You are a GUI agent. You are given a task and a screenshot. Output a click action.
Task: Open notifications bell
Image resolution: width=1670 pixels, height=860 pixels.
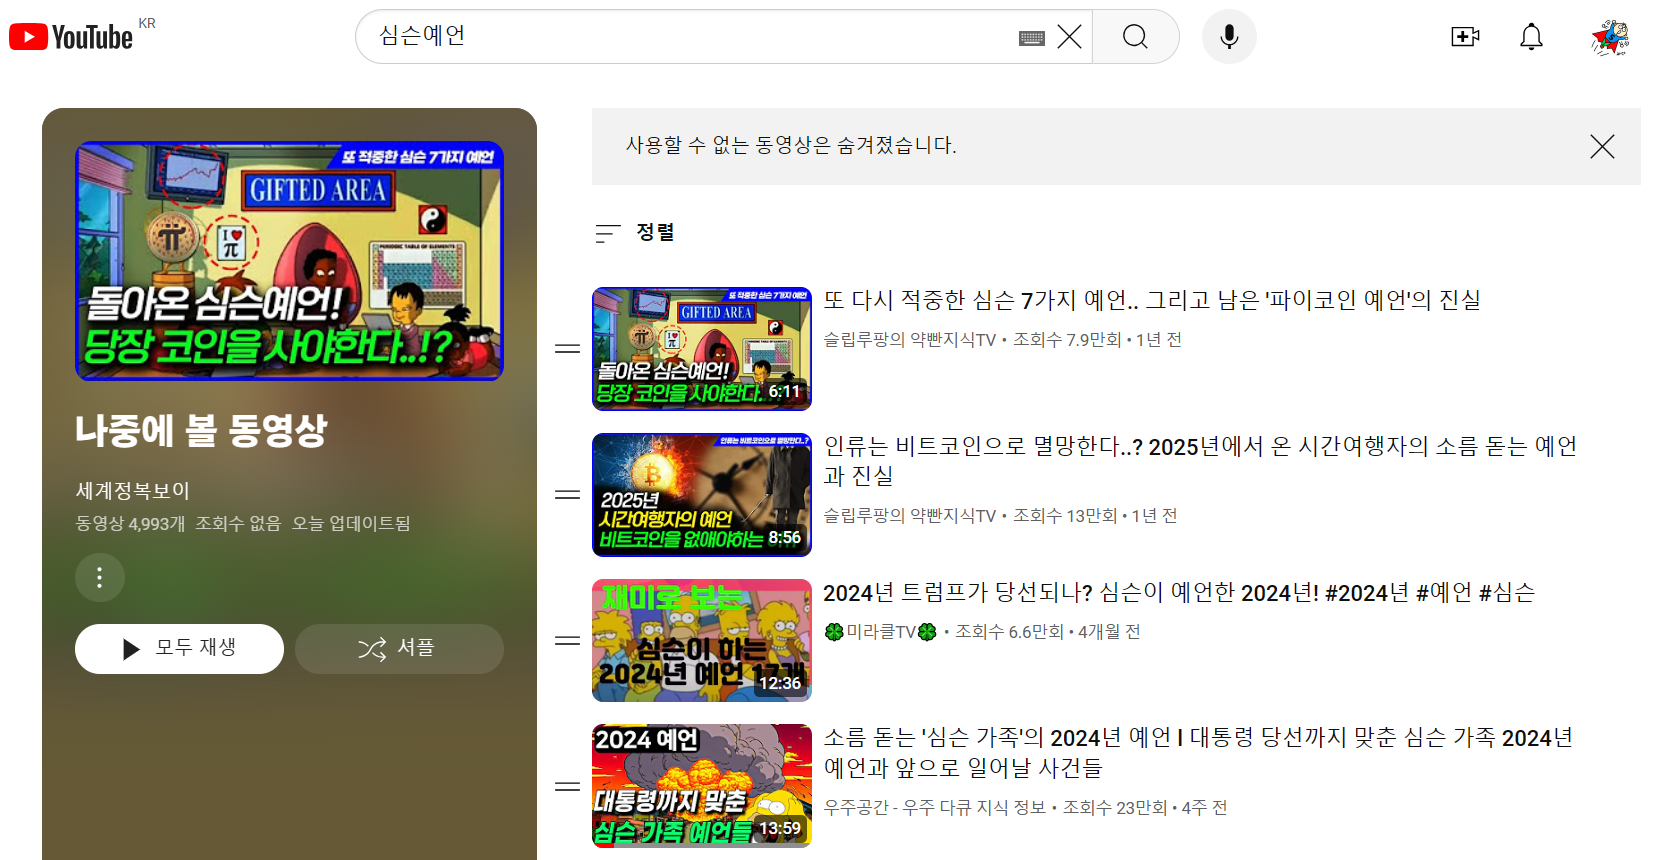tap(1531, 37)
